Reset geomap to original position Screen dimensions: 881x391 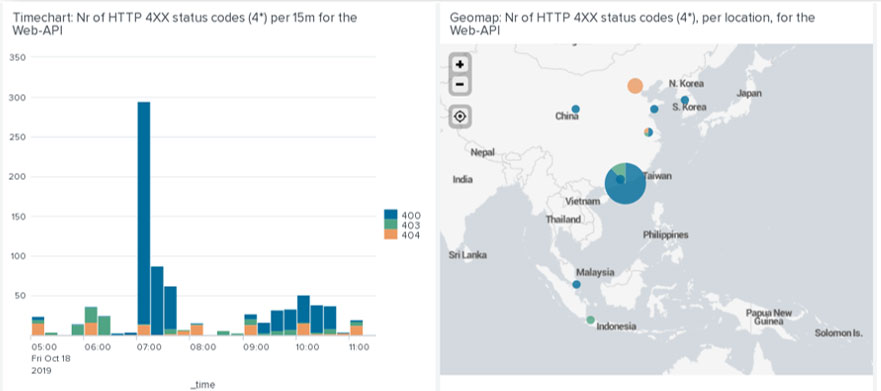[x=460, y=116]
